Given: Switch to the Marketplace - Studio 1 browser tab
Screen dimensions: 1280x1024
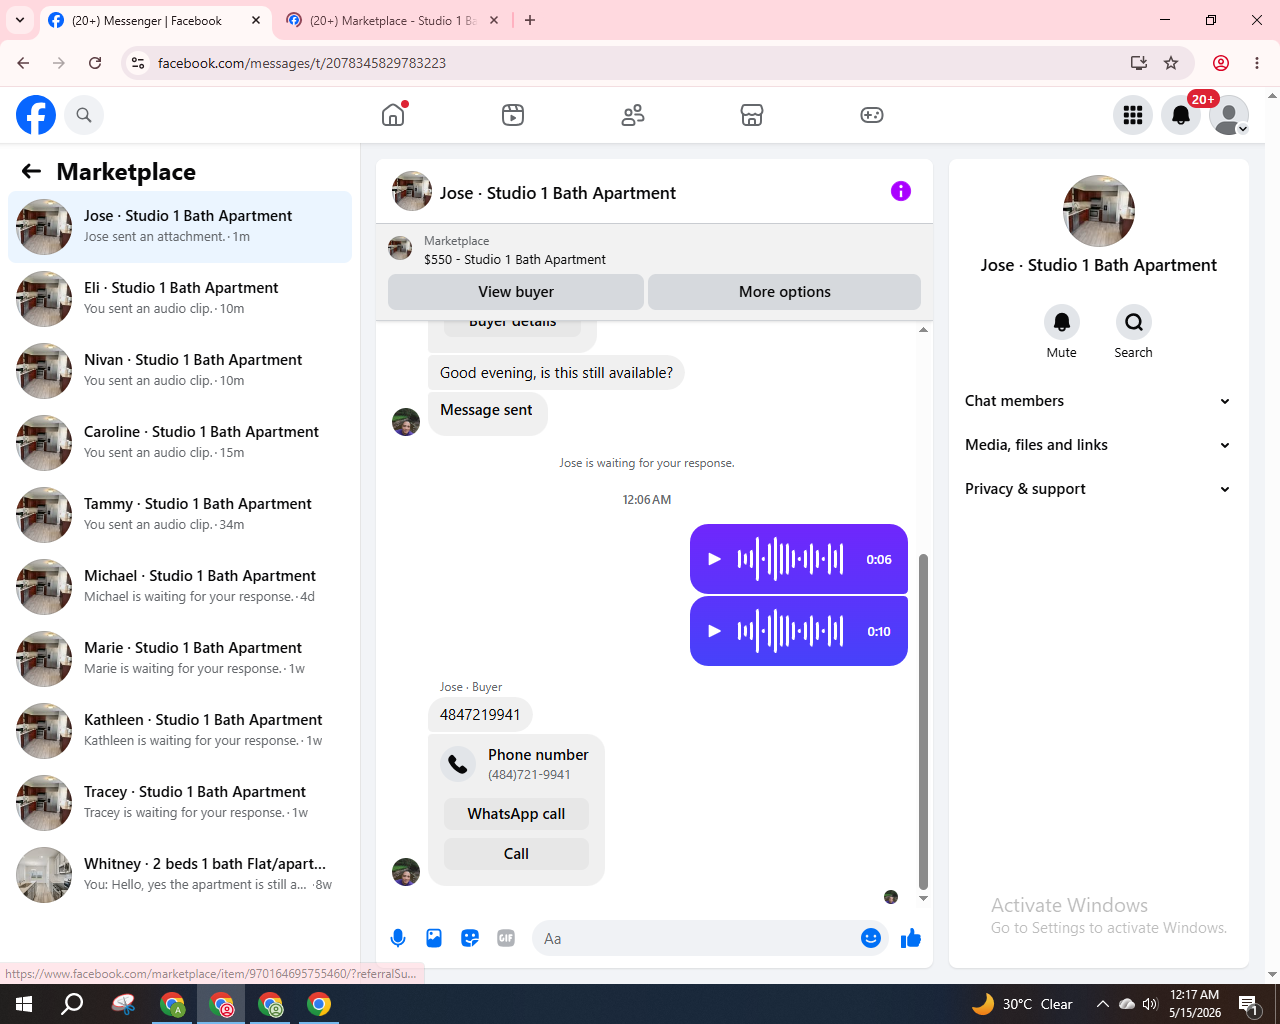Looking at the screenshot, I should 392,20.
